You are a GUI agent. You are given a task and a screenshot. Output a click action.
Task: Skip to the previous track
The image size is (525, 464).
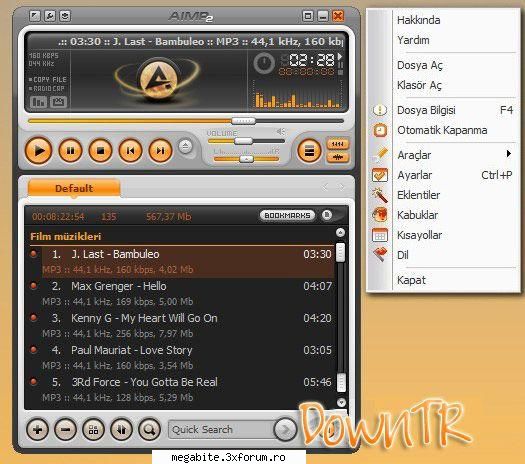[131, 151]
